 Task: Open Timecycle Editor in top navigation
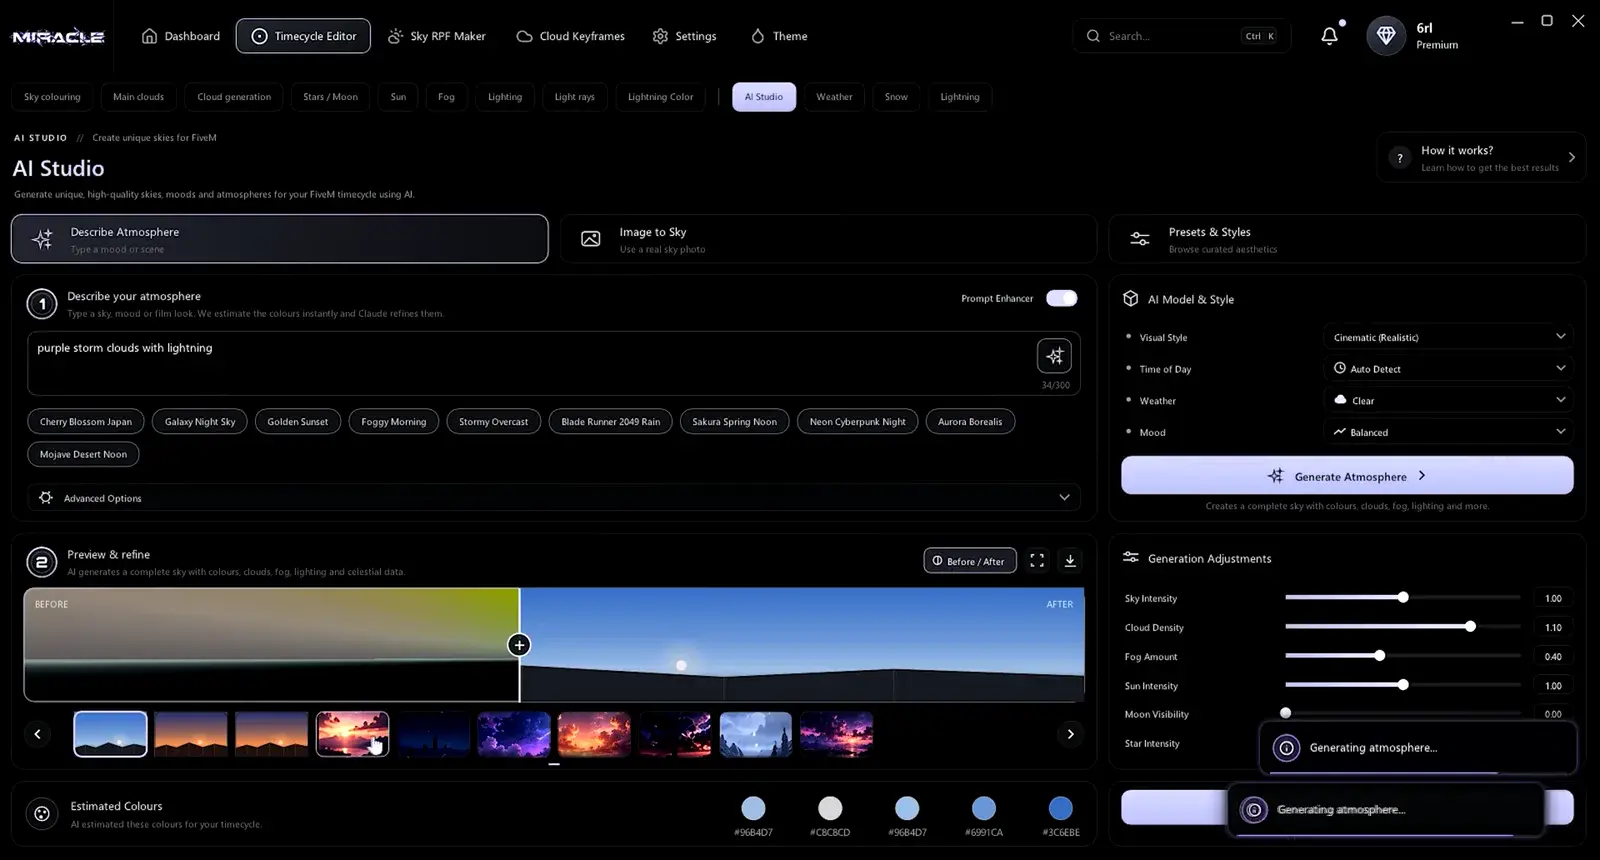coord(303,36)
